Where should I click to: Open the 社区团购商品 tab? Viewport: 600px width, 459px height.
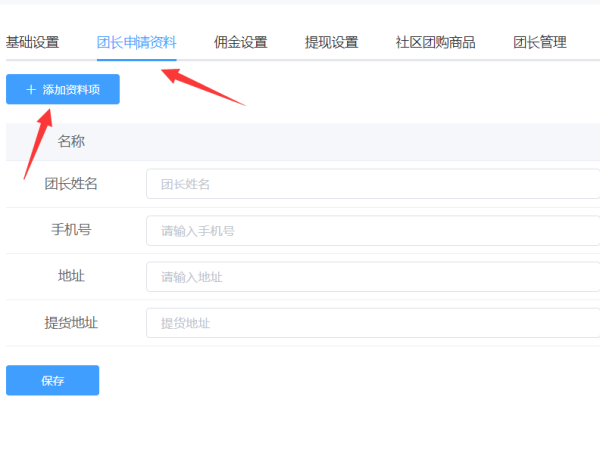coord(435,43)
